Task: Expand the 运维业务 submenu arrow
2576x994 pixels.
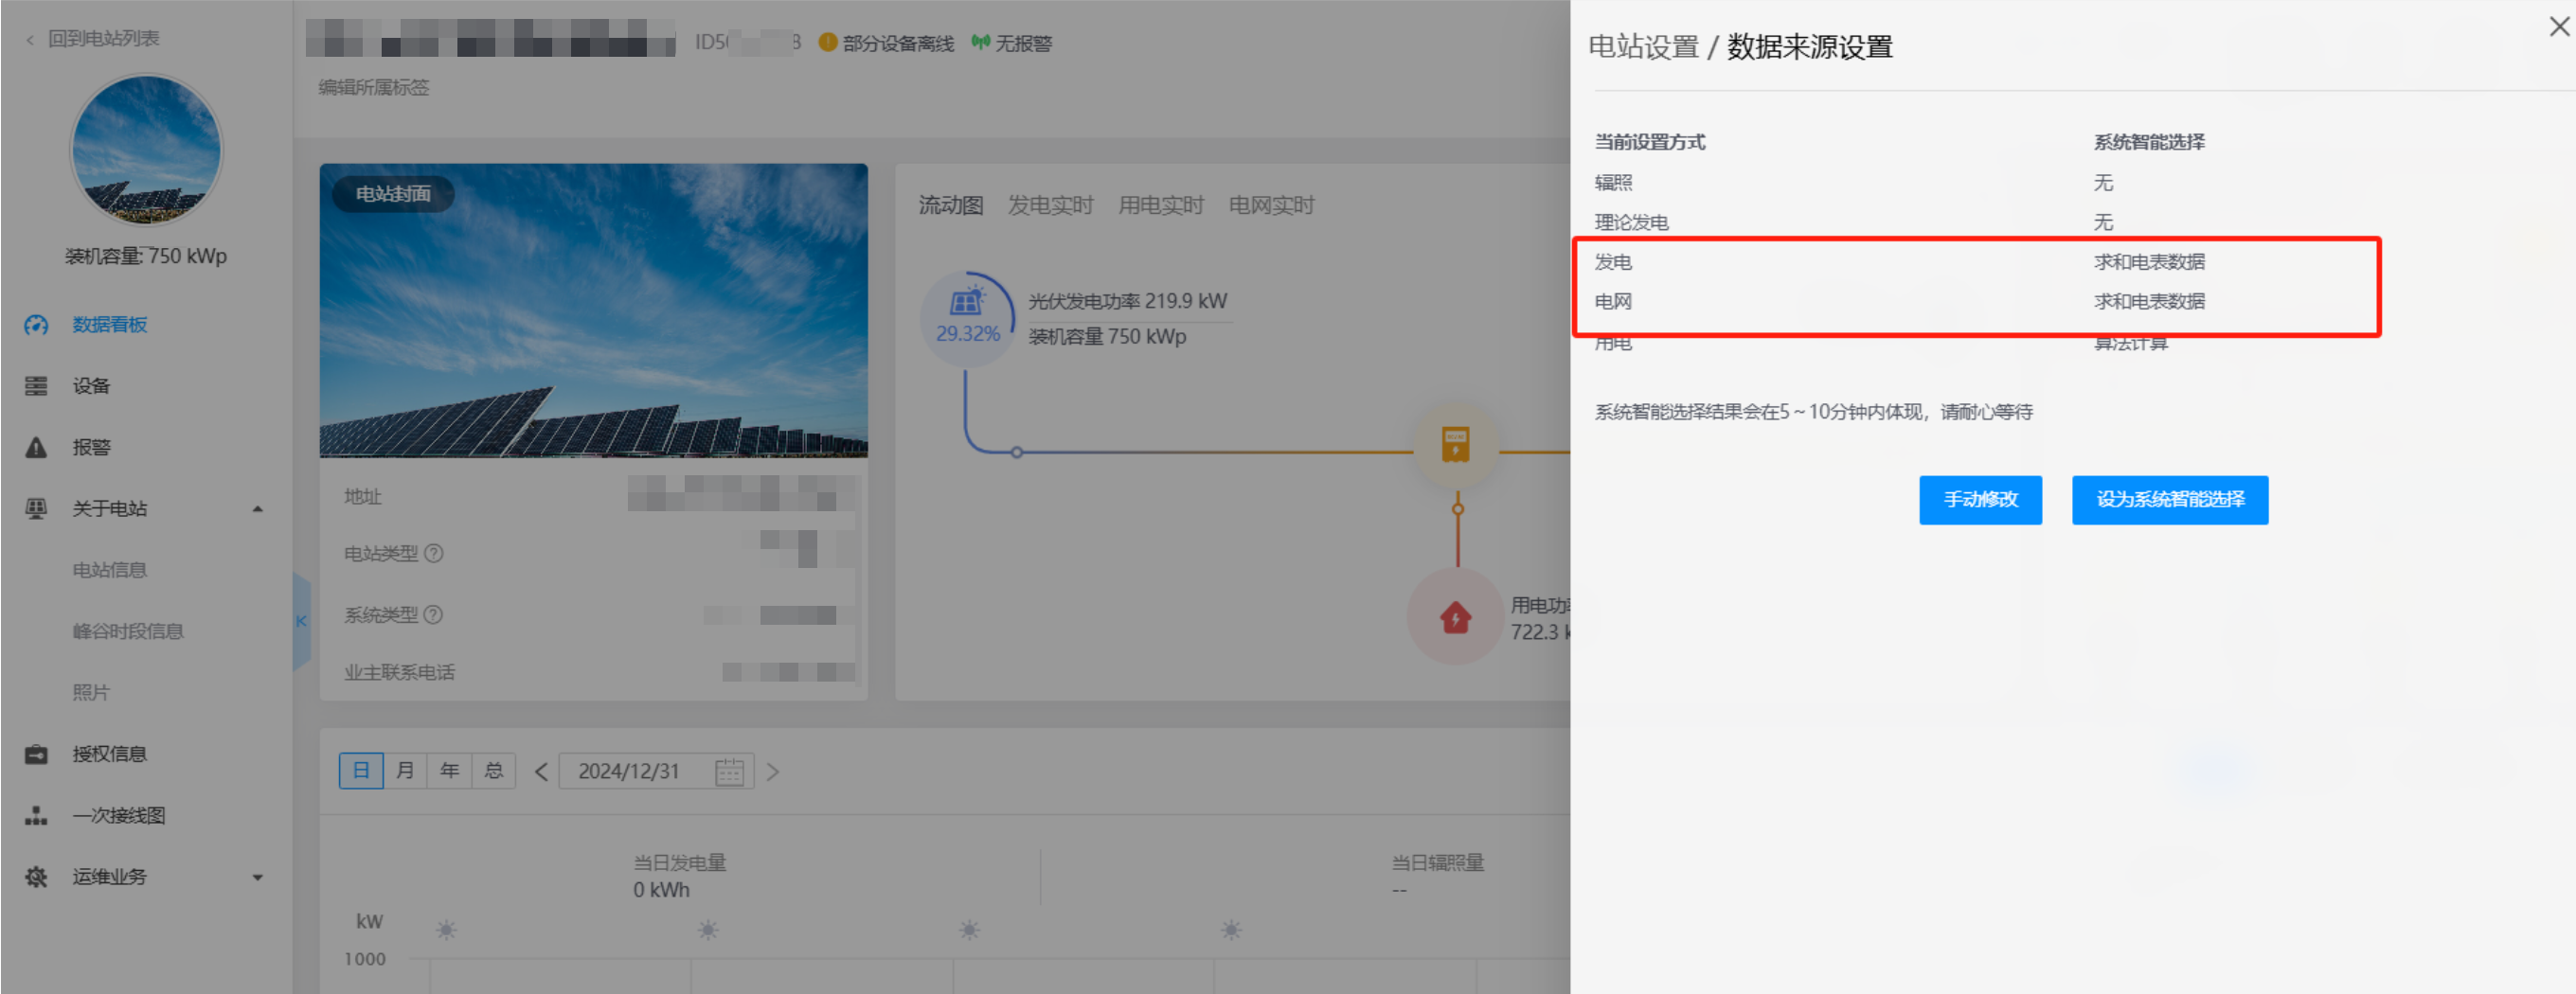Action: coord(258,878)
